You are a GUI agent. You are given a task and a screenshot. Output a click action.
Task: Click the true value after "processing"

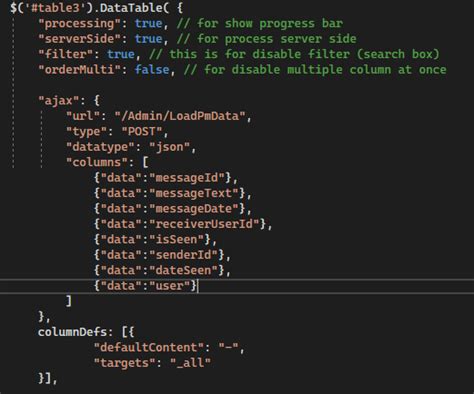148,23
